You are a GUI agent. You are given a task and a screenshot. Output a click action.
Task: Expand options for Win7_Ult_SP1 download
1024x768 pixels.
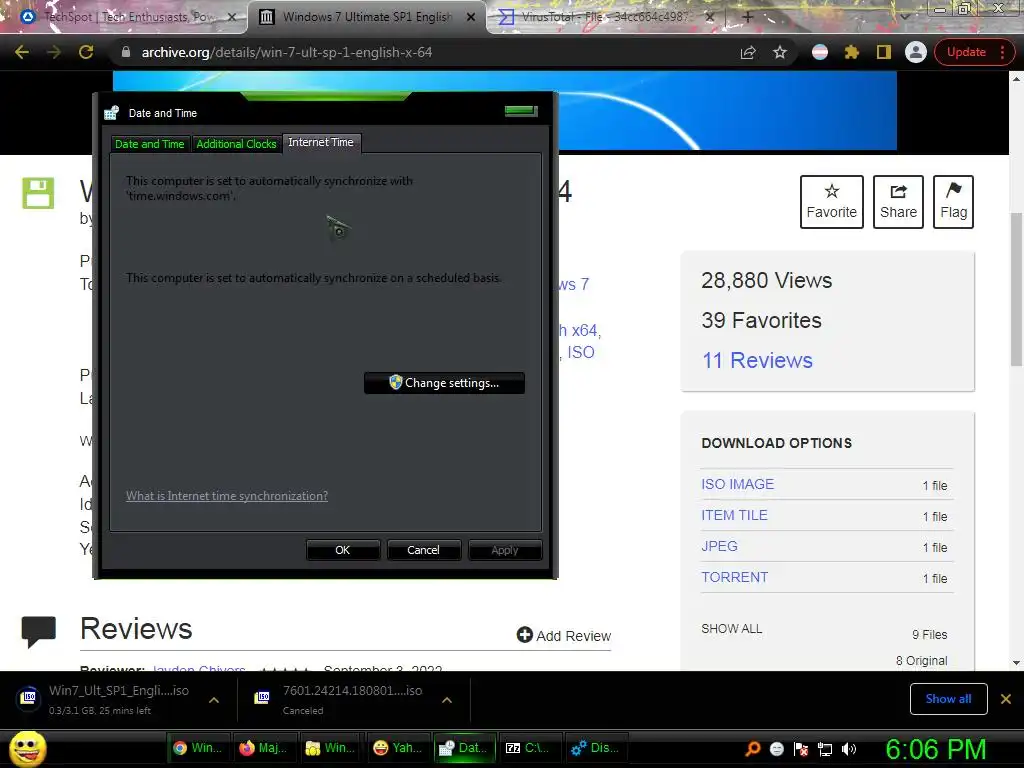pos(214,700)
